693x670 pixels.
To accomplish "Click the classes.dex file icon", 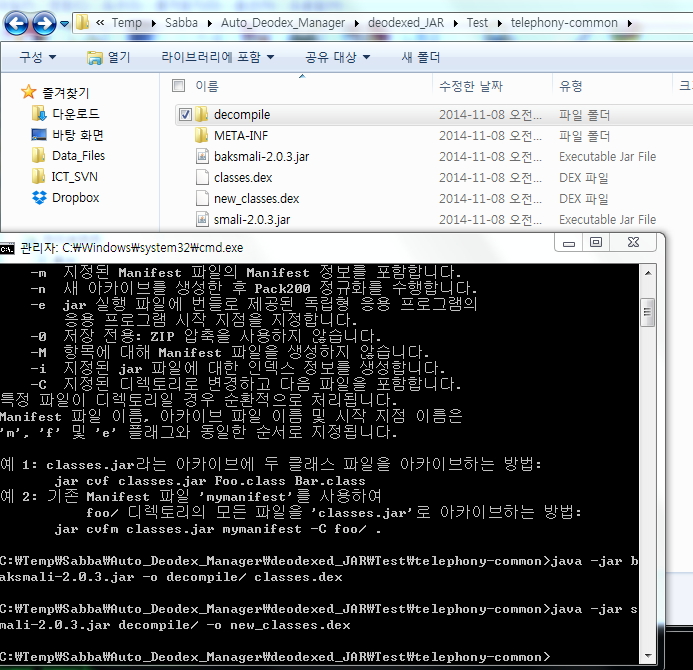I will (202, 177).
